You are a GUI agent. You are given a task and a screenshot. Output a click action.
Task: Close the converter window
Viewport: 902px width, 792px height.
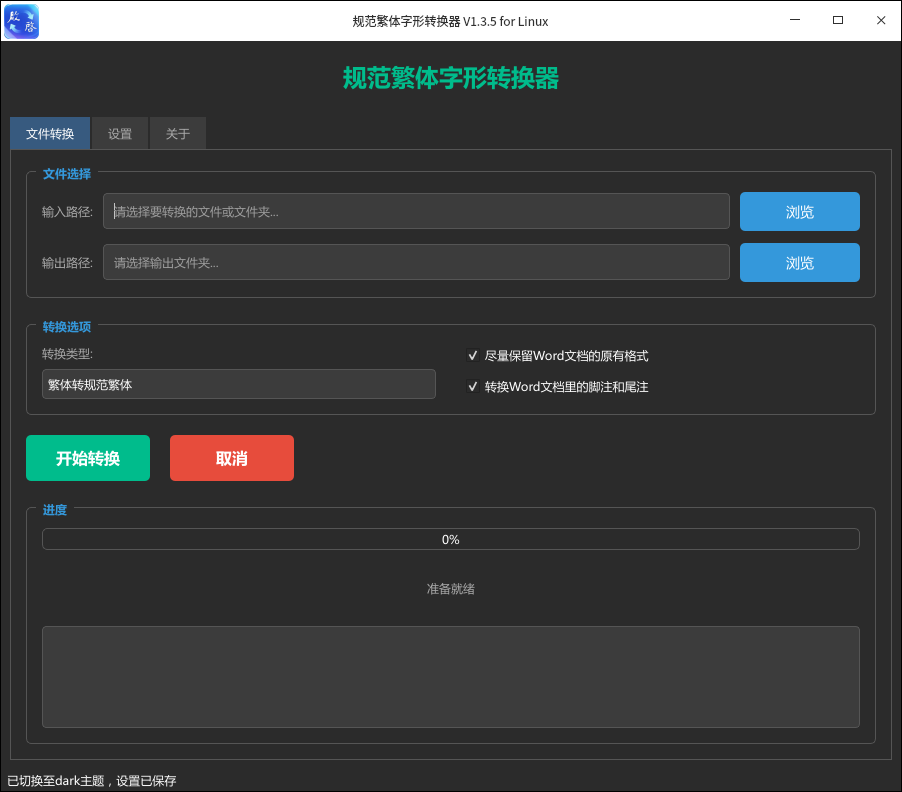(881, 20)
